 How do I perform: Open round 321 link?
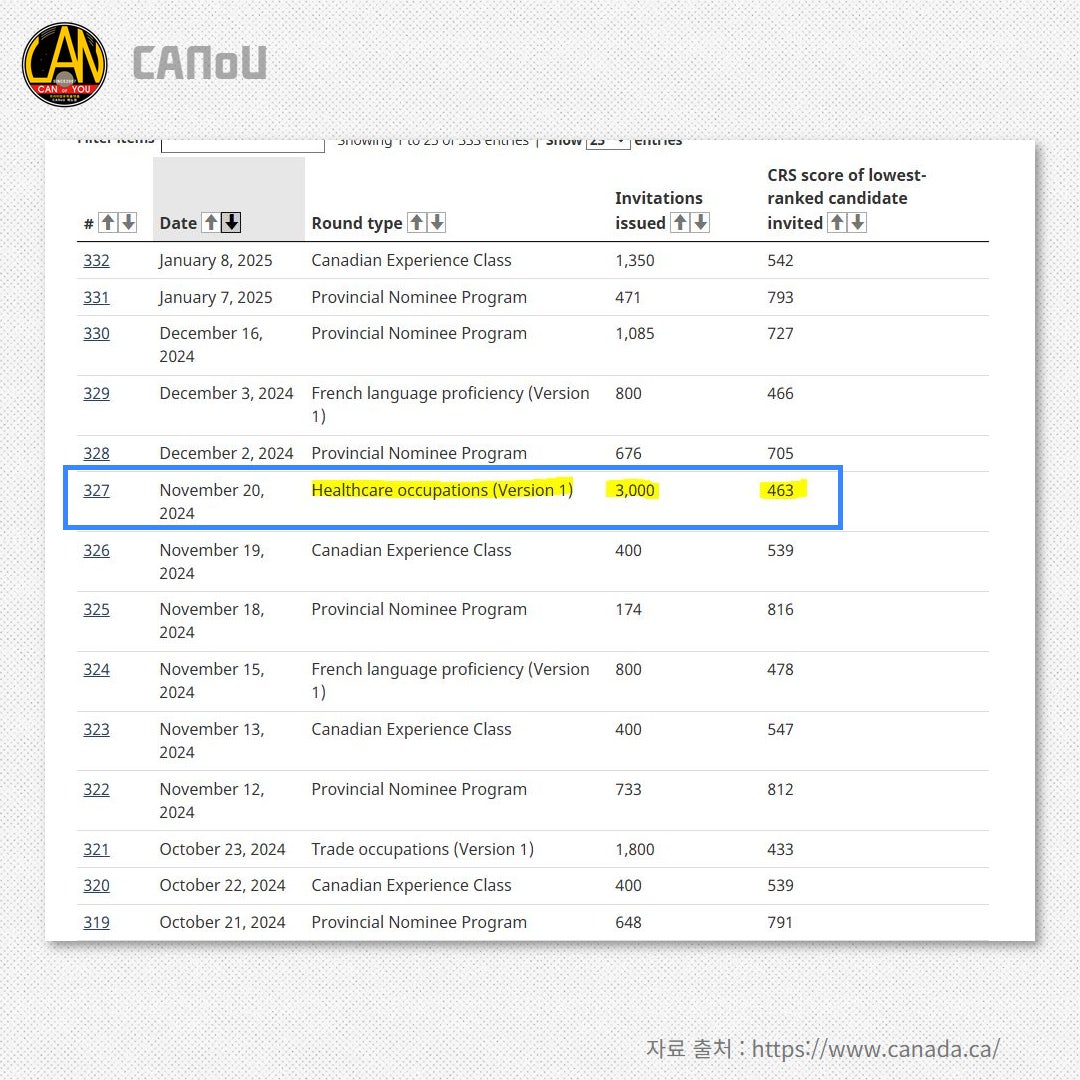point(96,849)
